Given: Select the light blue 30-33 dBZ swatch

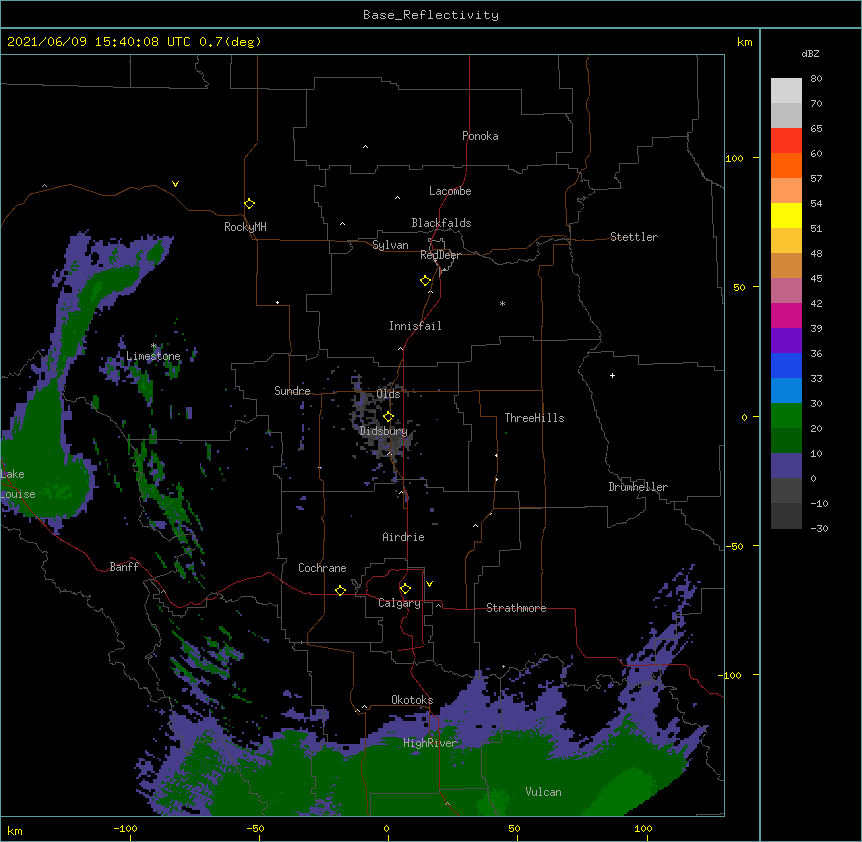Looking at the screenshot, I should 786,390.
